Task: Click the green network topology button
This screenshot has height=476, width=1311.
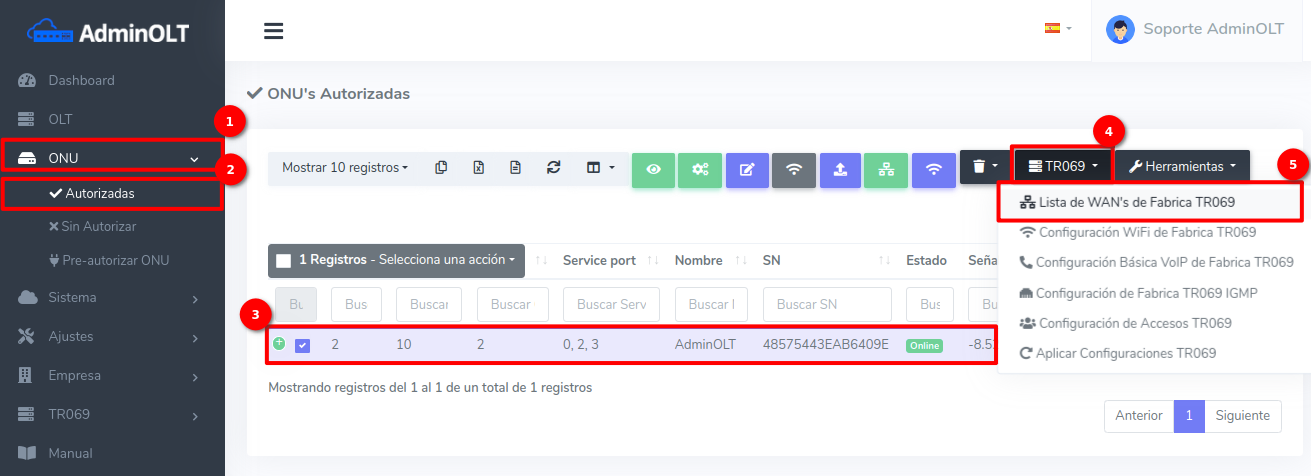Action: coord(886,169)
